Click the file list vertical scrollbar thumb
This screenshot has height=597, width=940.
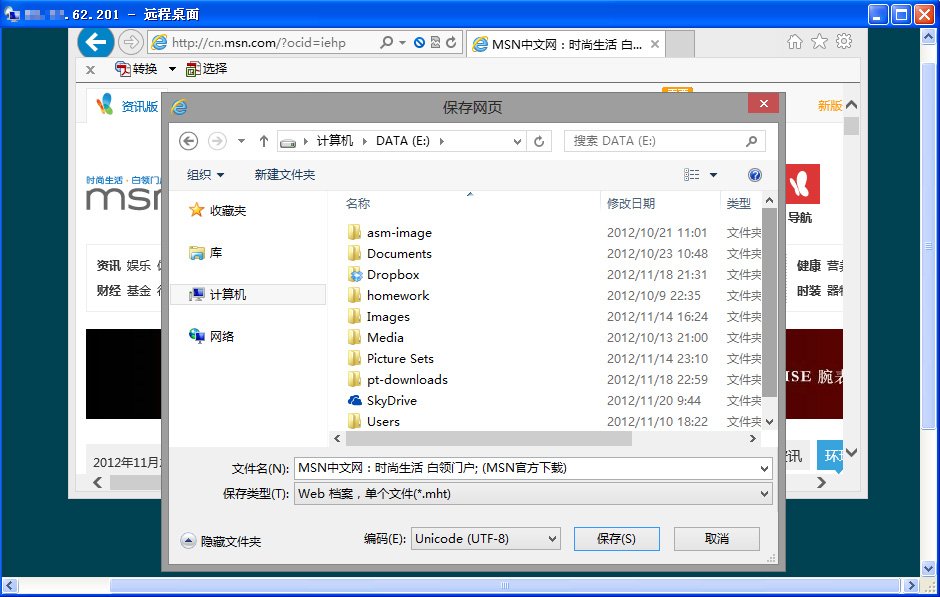click(770, 303)
